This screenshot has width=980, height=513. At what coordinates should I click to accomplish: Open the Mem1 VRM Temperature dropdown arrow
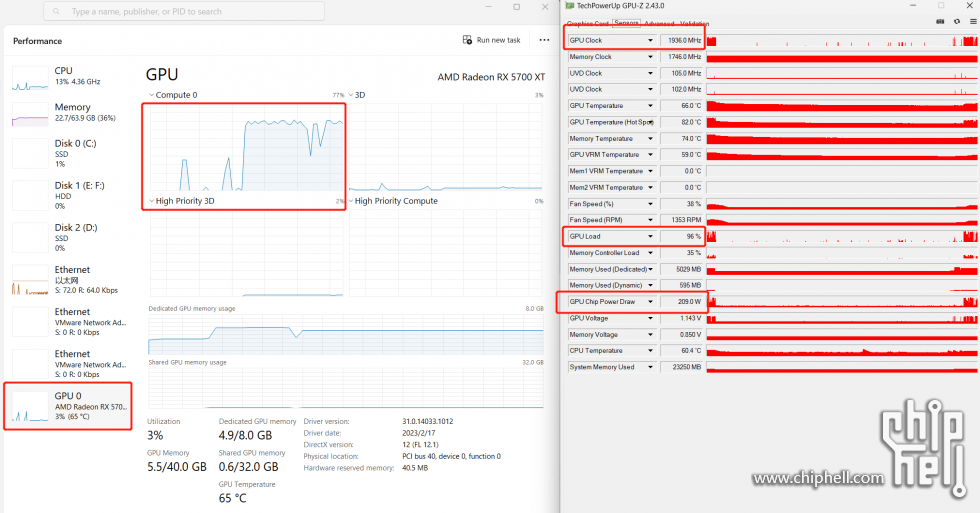[650, 171]
